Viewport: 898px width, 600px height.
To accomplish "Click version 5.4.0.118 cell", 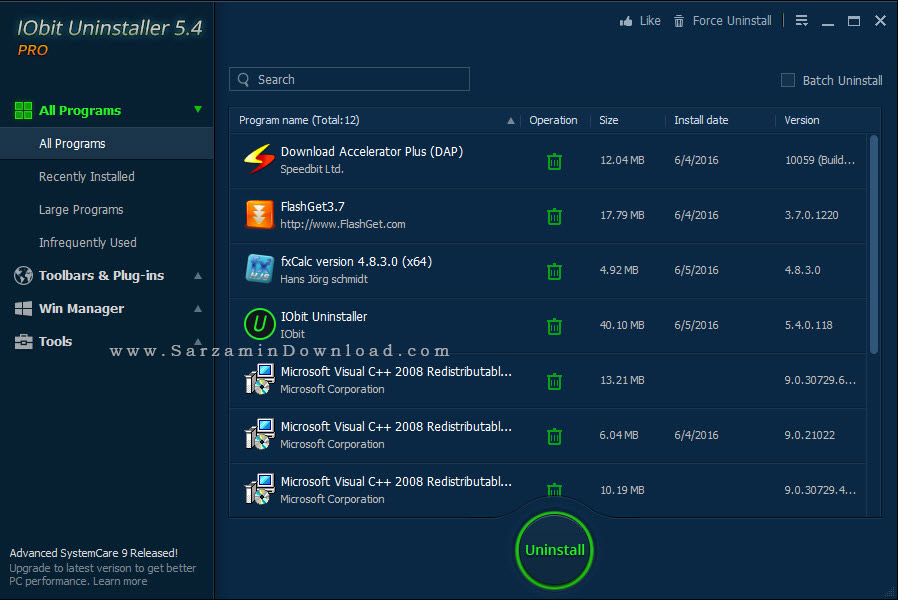I will pos(808,325).
